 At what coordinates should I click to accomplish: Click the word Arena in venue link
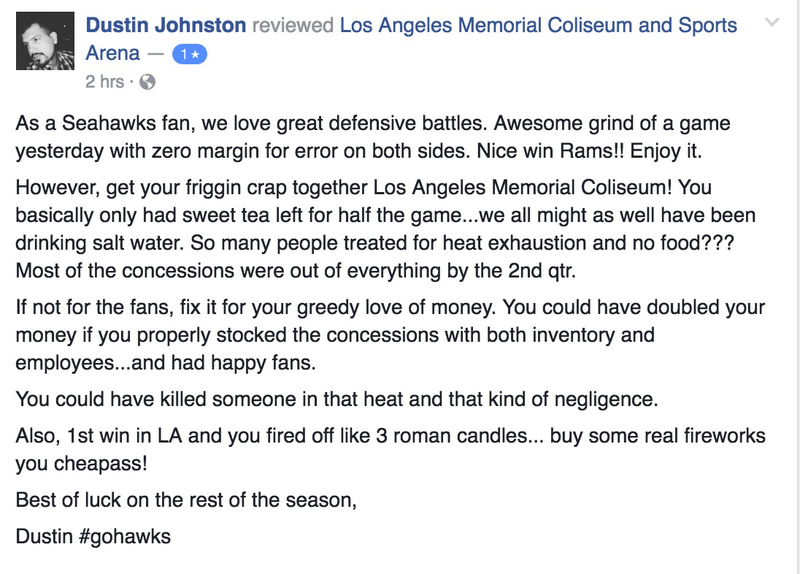[113, 53]
